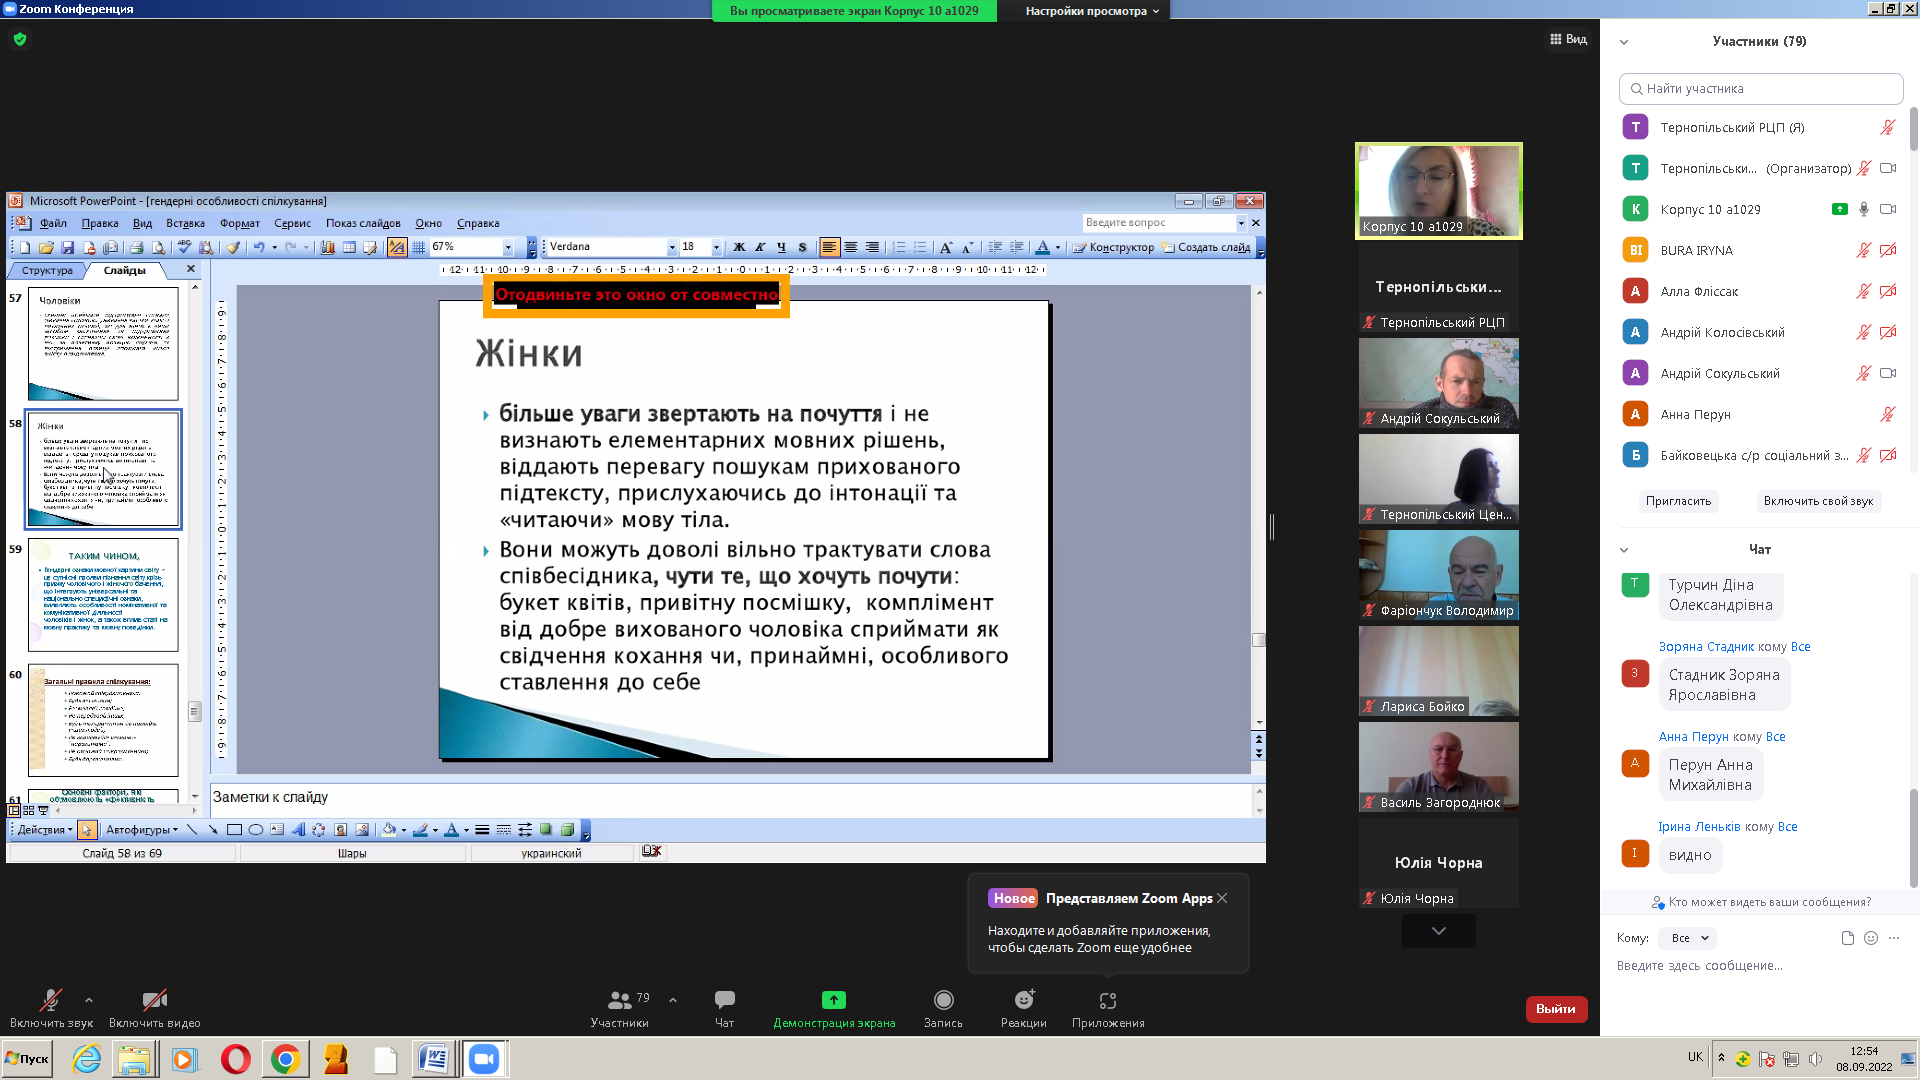
Task: Click Демонстрация экрана in Zoom toolbar
Action: click(834, 1009)
